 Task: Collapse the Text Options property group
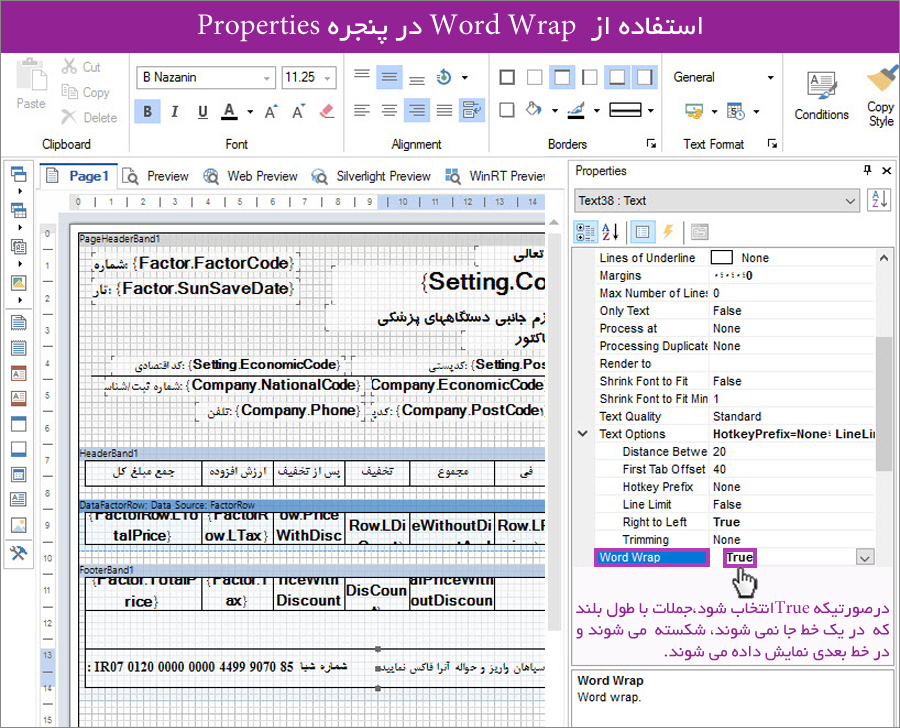[583, 433]
